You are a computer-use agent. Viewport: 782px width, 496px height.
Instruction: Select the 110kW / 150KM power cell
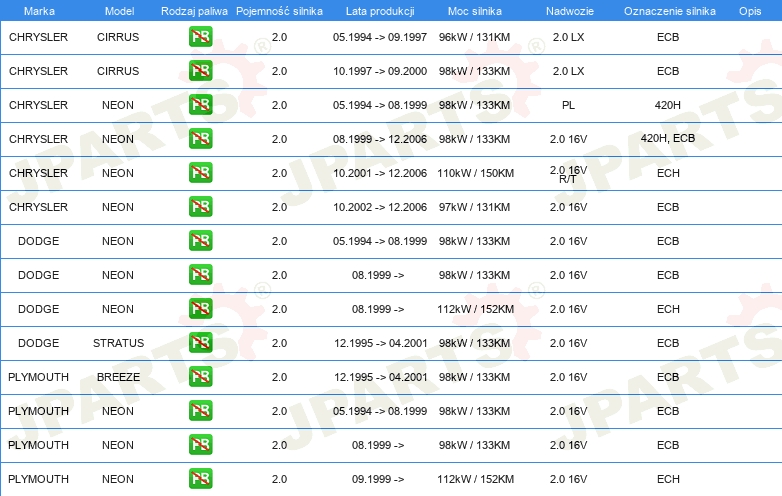coord(475,173)
